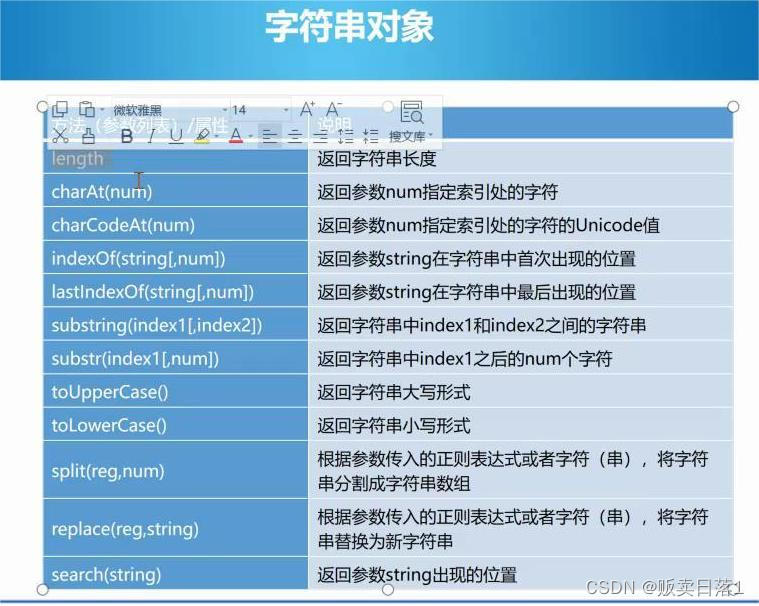759x606 pixels.
Task: Open the 搜文库 dropdown
Action: [431, 136]
